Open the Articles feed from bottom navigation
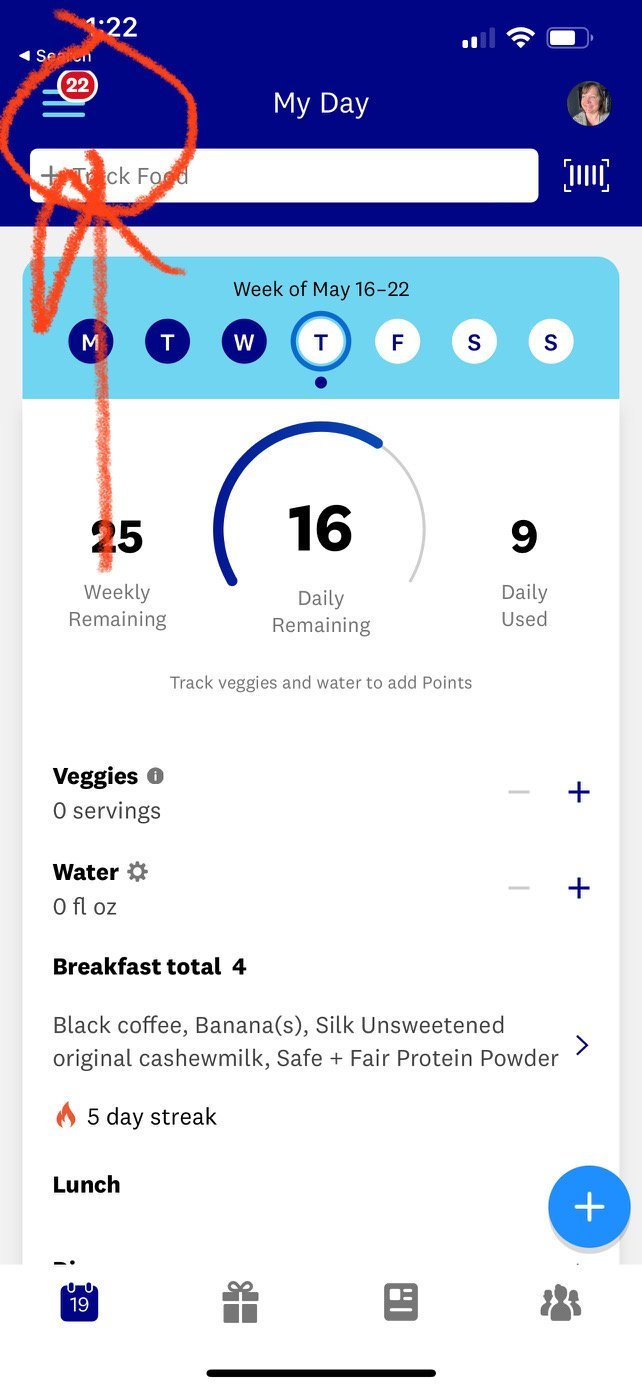This screenshot has height=1389, width=642. point(400,1301)
